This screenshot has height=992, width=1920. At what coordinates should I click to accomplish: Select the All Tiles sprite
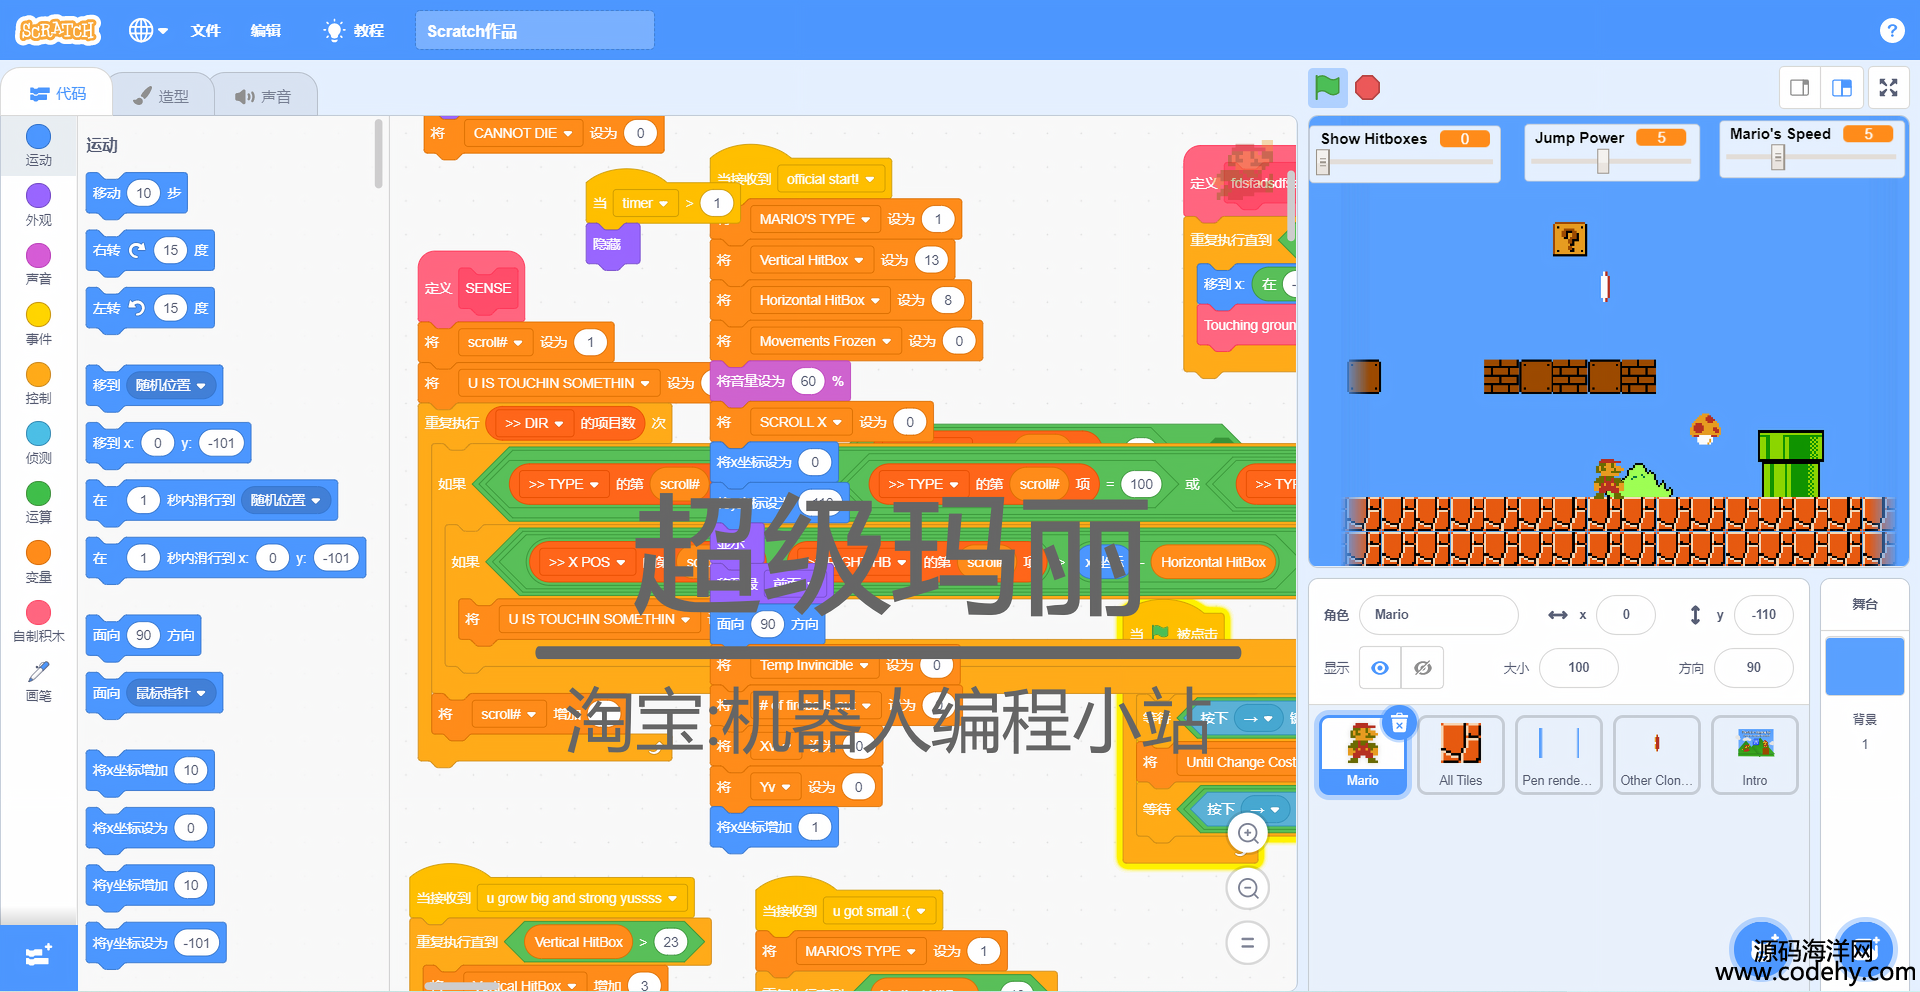point(1460,755)
